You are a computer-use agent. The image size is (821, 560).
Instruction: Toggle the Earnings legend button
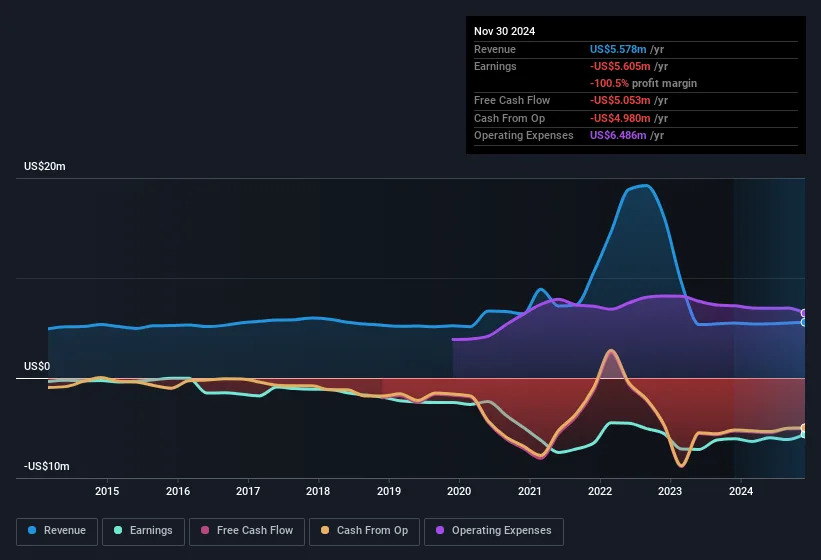click(x=143, y=531)
